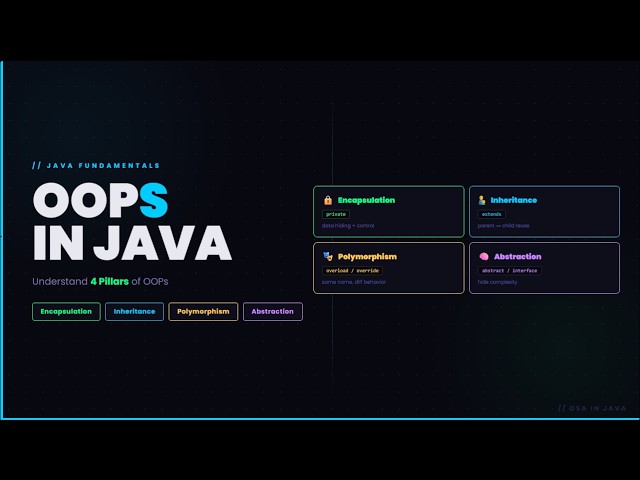Image resolution: width=640 pixels, height=480 pixels.
Task: Click the large 'OOPS' title
Action: (100, 200)
